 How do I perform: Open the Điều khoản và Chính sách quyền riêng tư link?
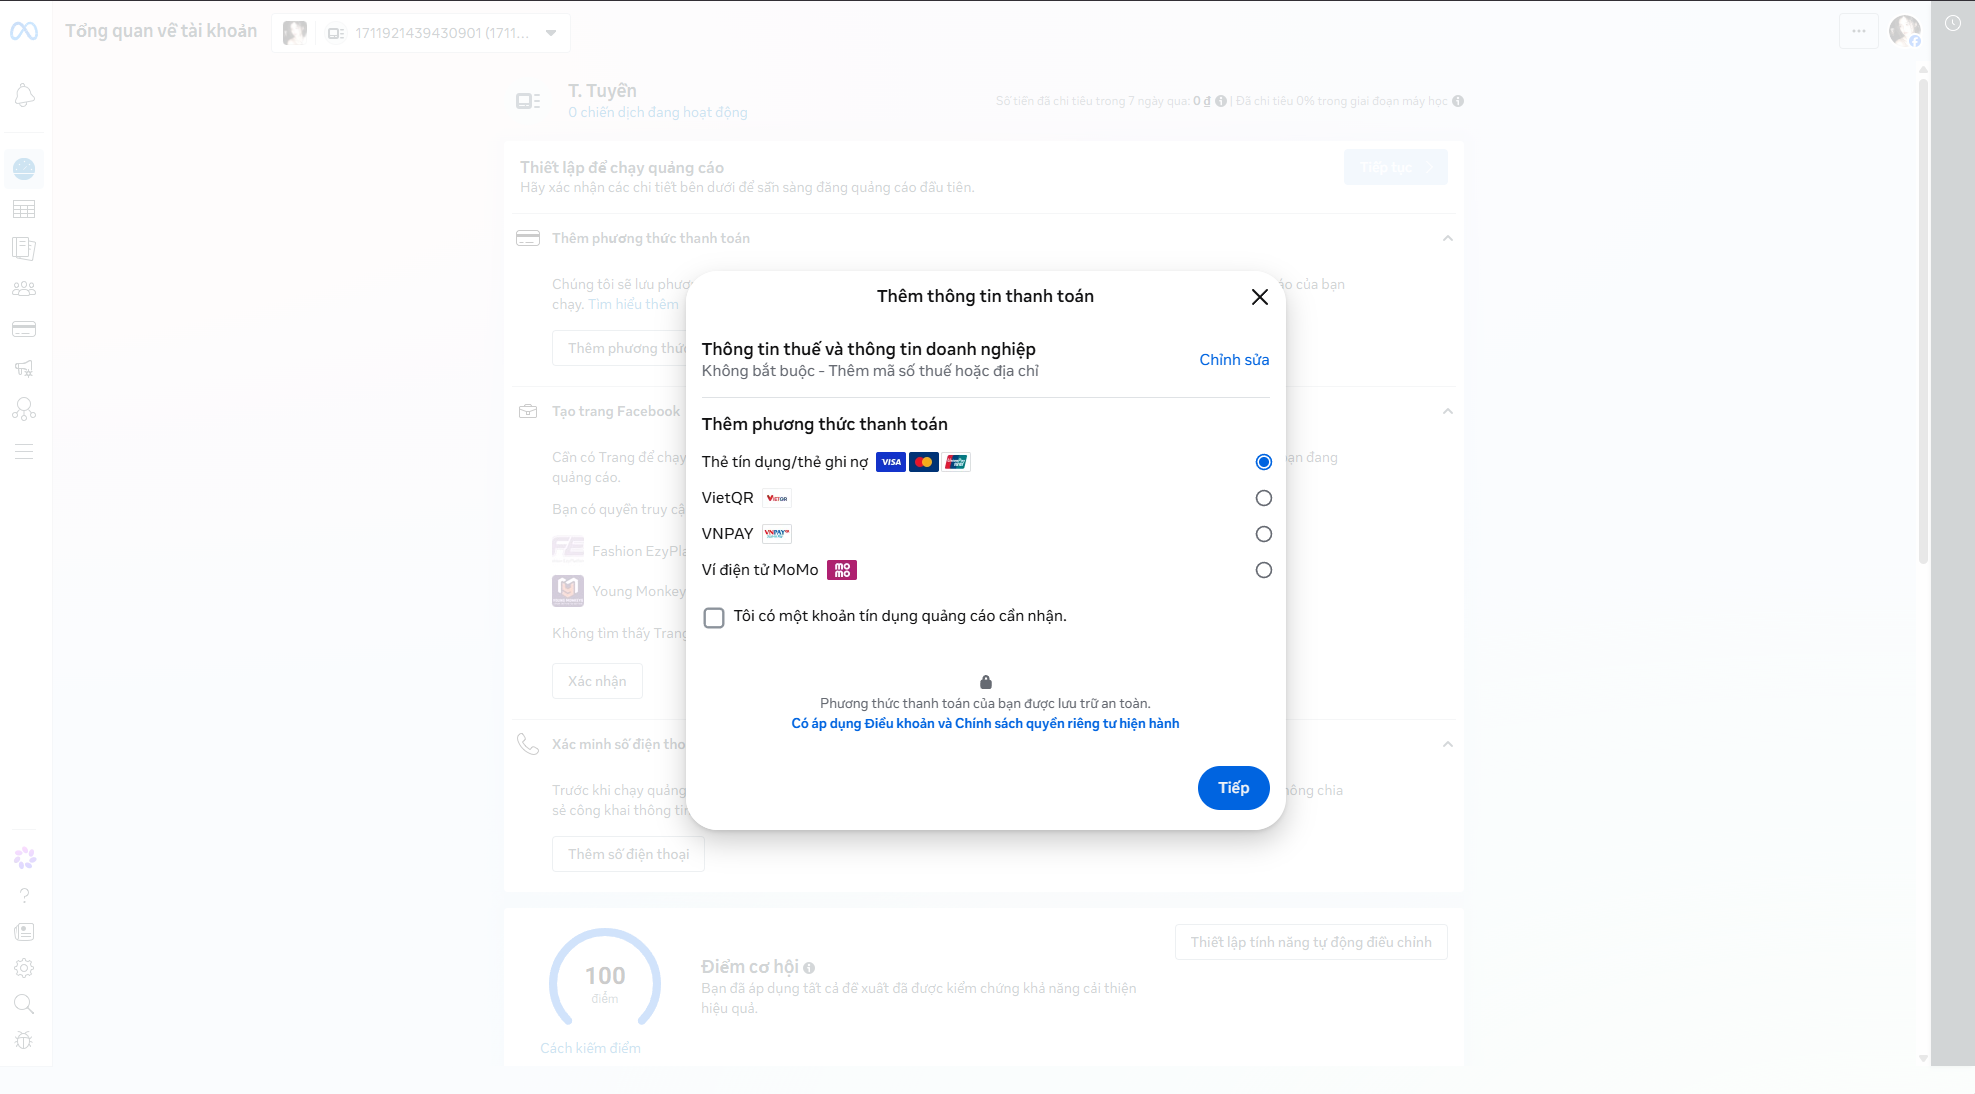point(986,724)
